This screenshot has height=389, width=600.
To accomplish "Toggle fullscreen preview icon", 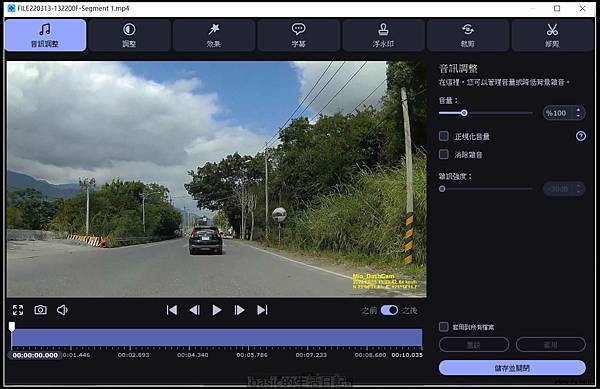I will tap(18, 310).
